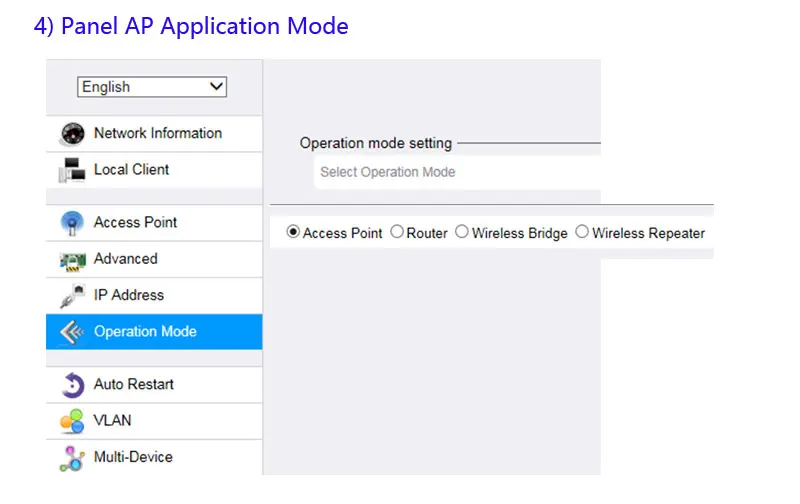Enable Wireless Repeater mode radio
Screen dimensions: 800x504
[x=582, y=232]
